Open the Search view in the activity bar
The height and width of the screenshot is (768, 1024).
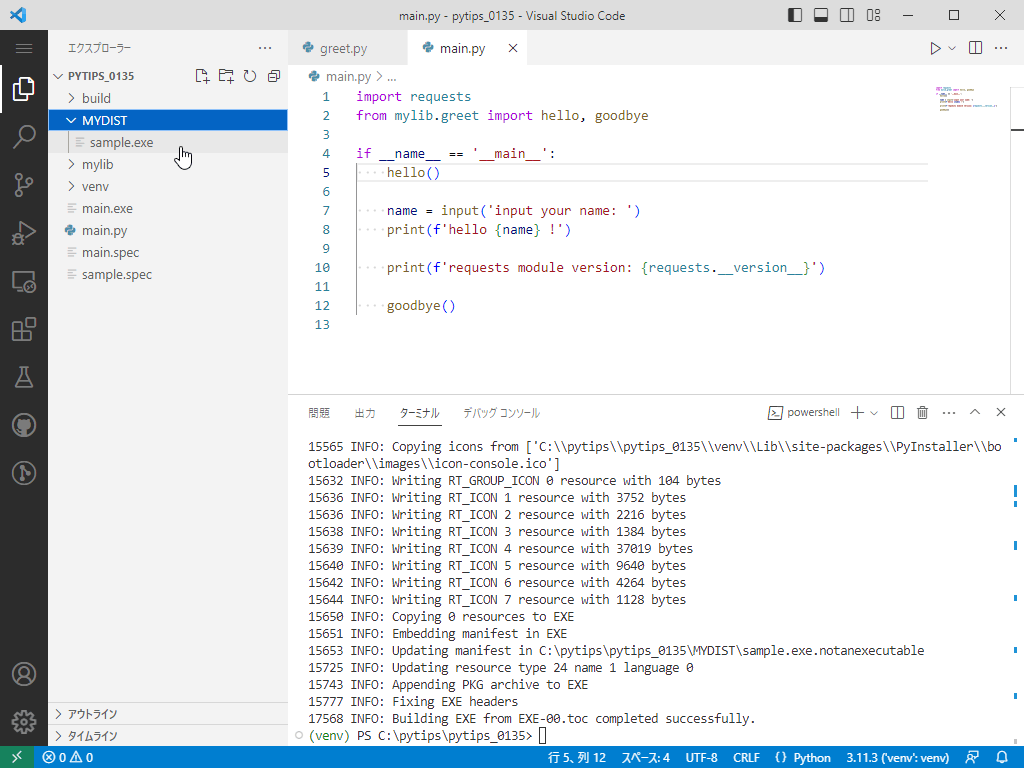(24, 138)
